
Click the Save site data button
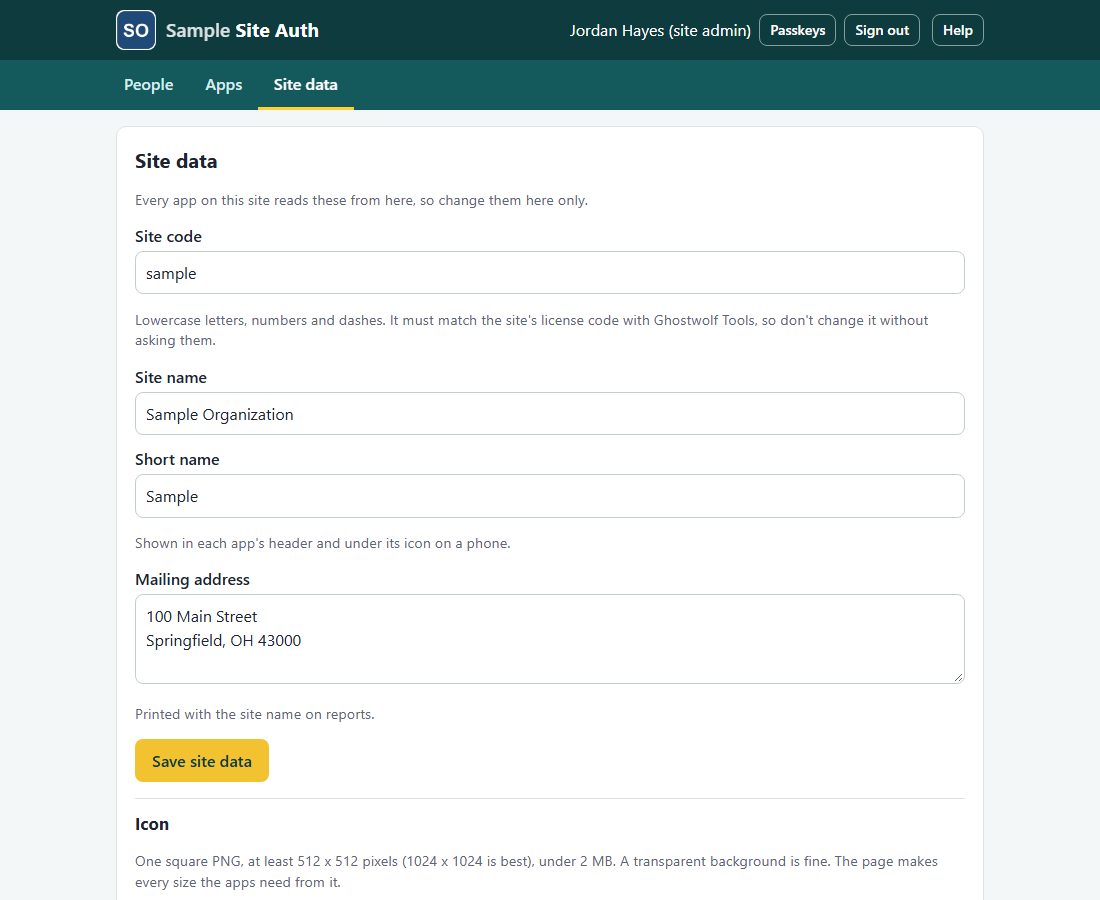pos(202,760)
